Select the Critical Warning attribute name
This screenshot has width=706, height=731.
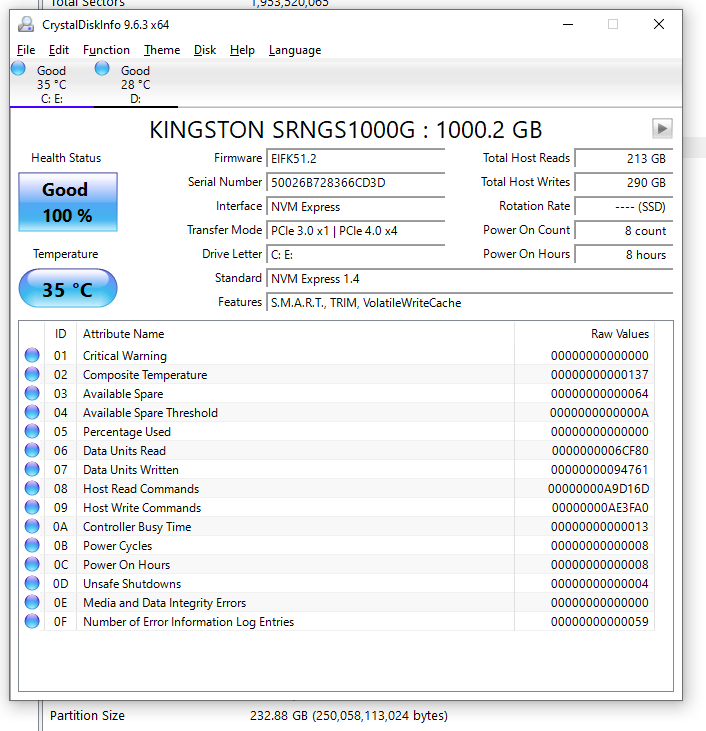click(125, 356)
